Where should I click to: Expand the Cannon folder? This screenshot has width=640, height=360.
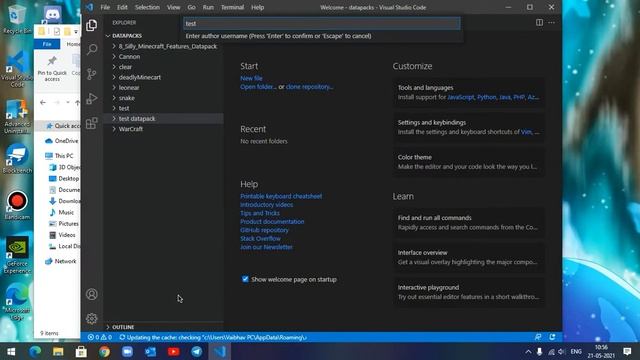(x=163, y=56)
